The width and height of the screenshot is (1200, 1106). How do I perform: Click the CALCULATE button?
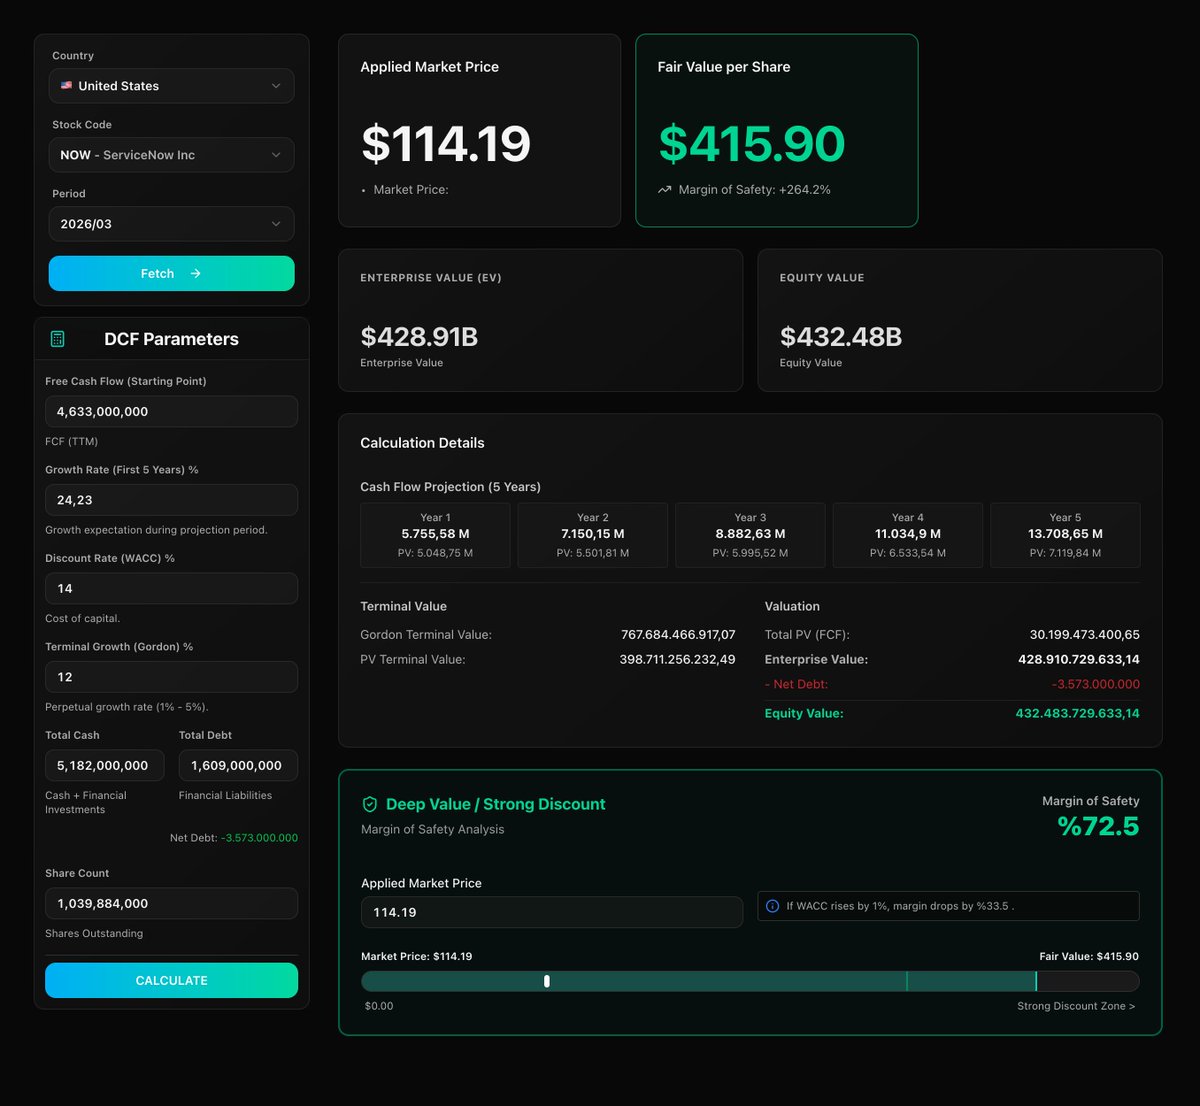172,980
